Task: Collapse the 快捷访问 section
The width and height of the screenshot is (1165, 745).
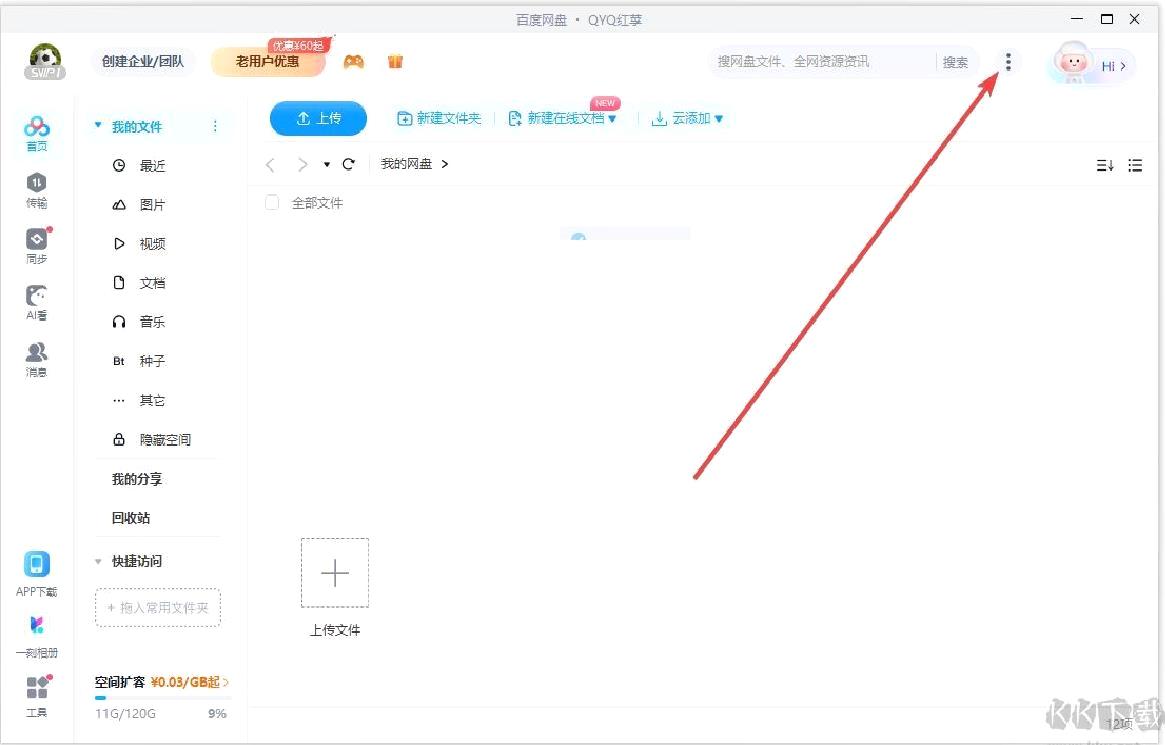Action: [98, 561]
